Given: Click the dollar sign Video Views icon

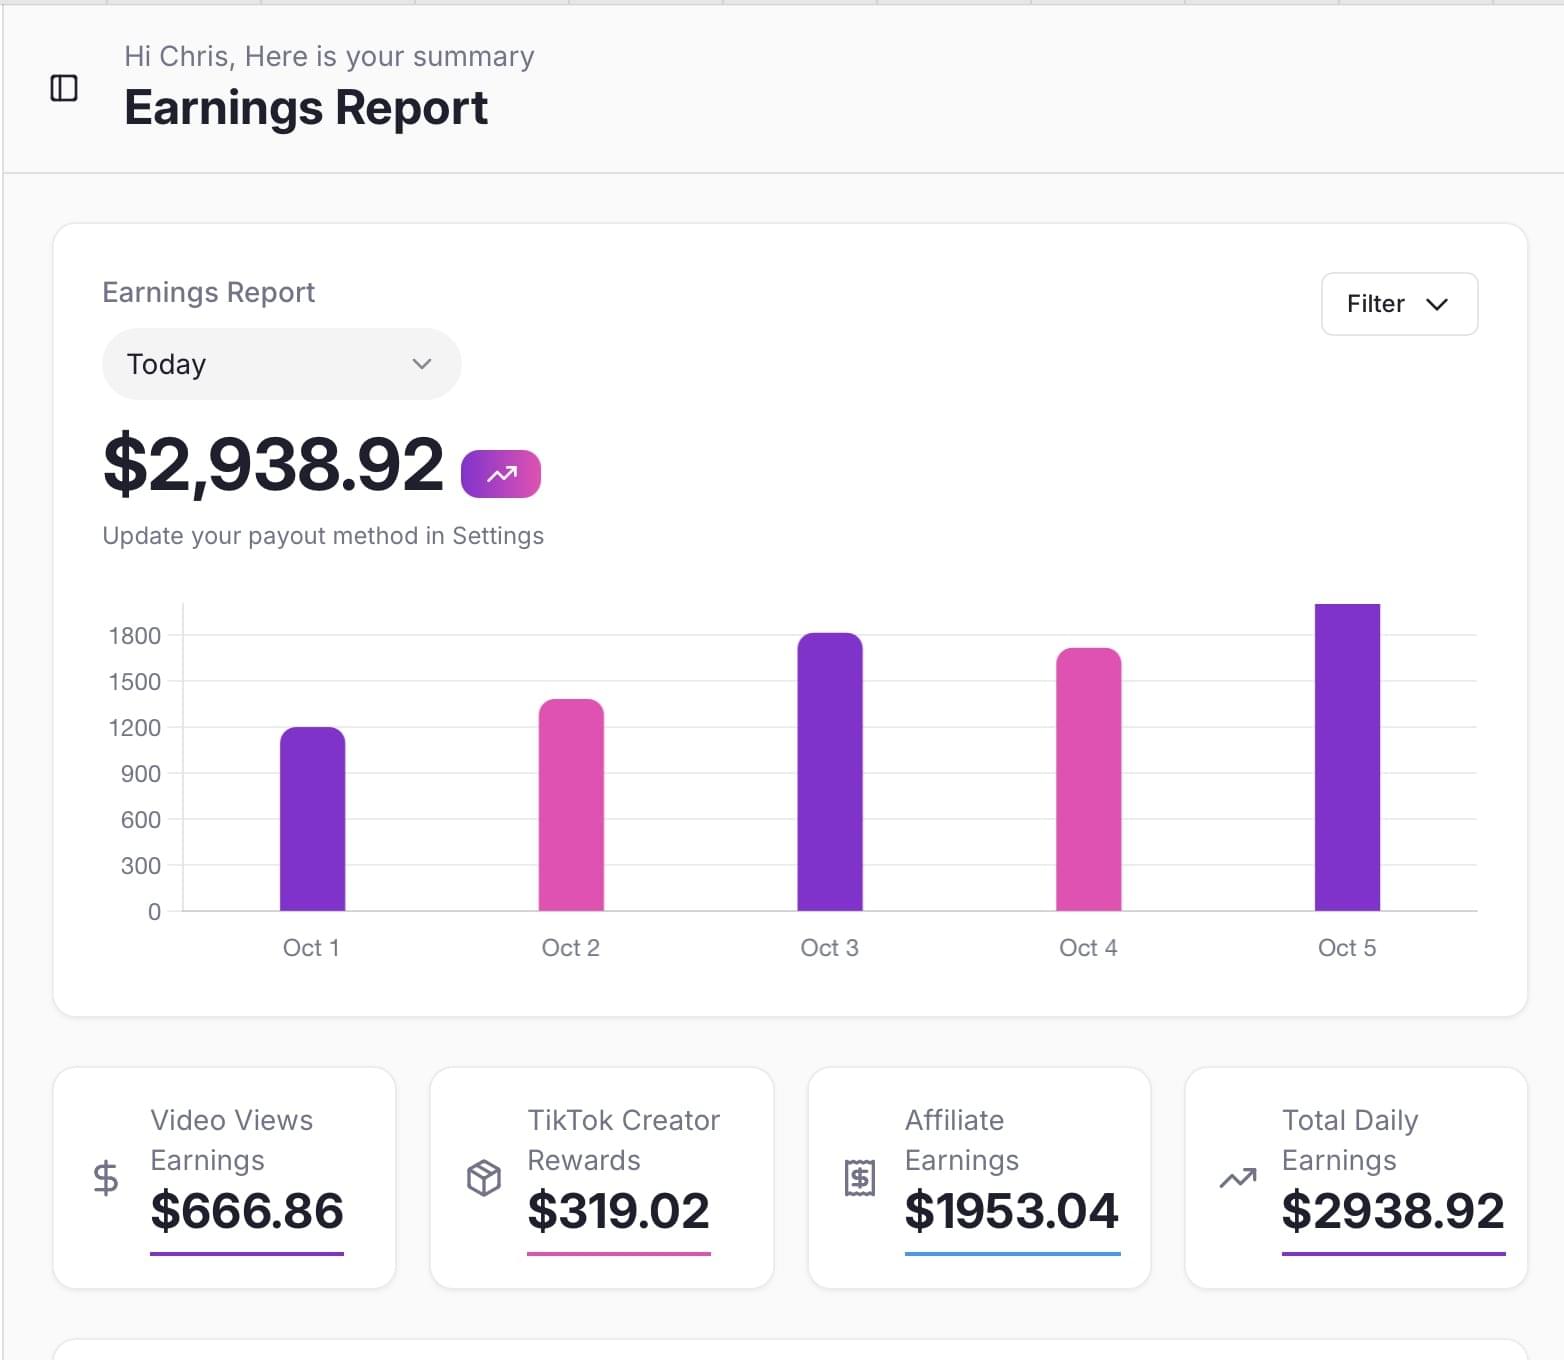Looking at the screenshot, I should [x=105, y=1178].
